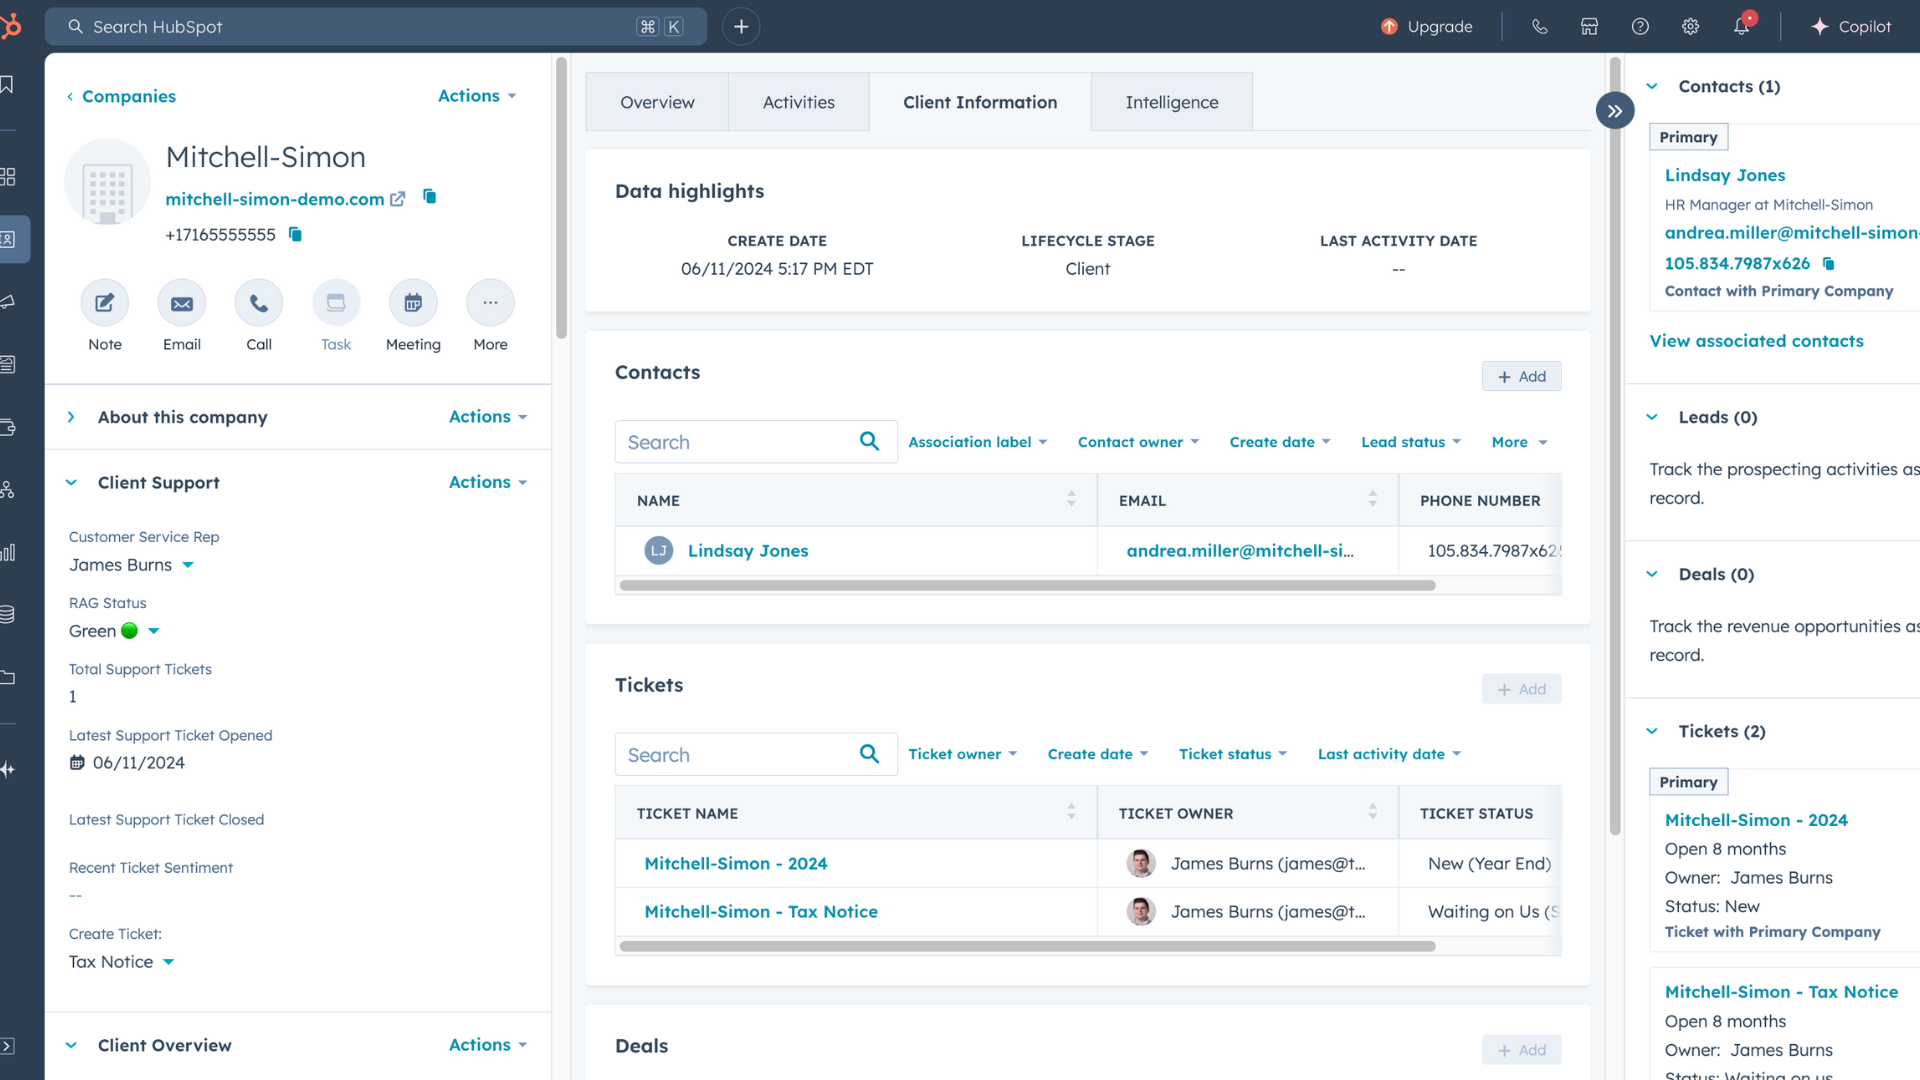Click the marketplace store icon
Viewport: 1920px width, 1080px height.
point(1589,27)
